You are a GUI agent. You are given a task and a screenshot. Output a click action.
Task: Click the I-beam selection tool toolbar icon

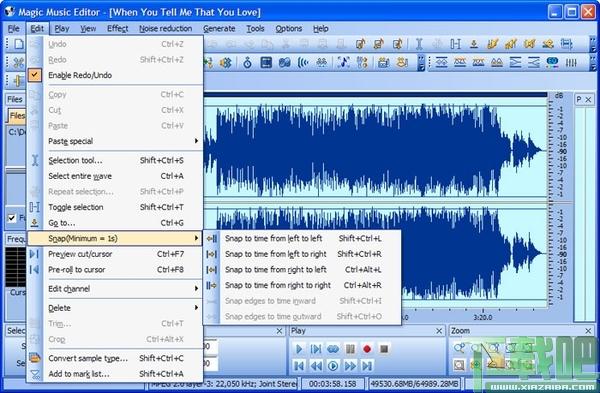[419, 44]
